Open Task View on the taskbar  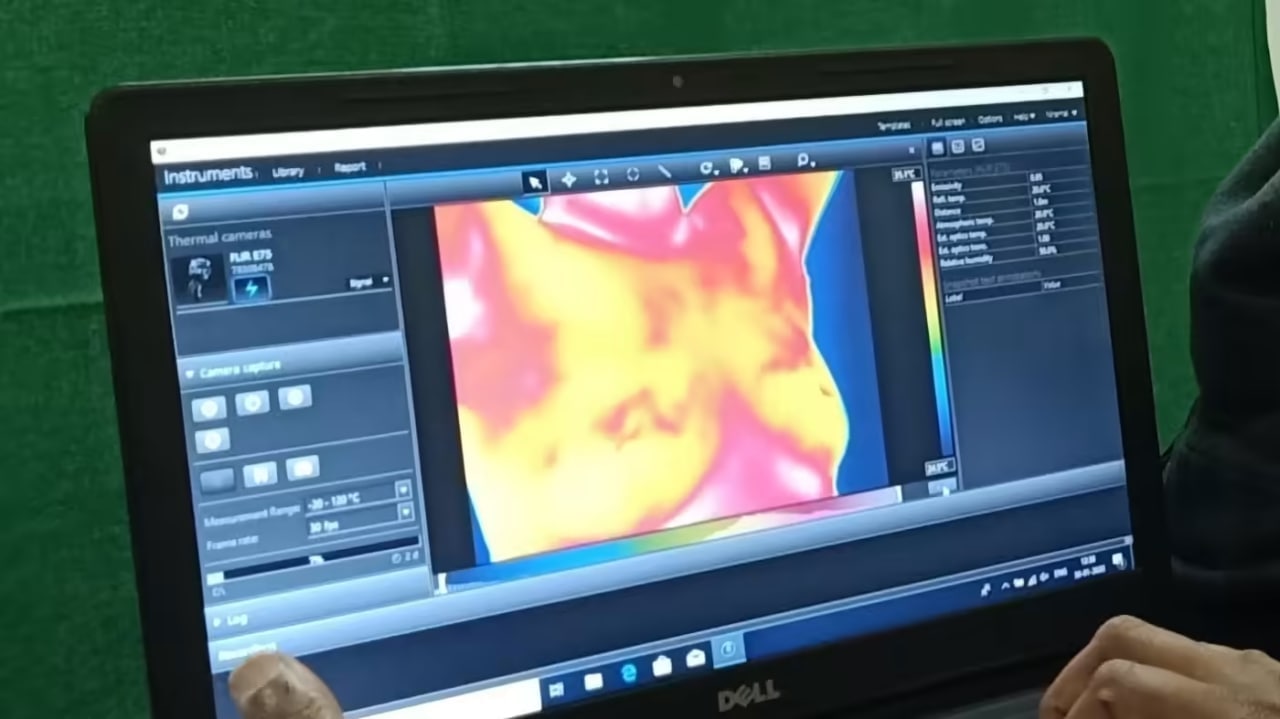[556, 688]
